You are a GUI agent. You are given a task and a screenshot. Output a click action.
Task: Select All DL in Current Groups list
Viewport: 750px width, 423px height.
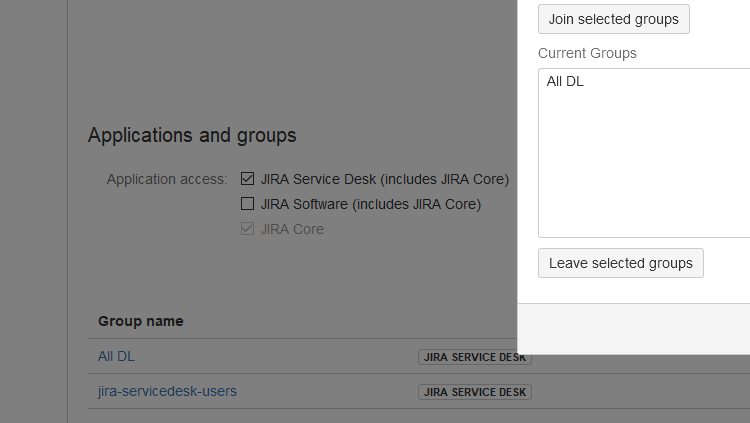click(x=565, y=81)
